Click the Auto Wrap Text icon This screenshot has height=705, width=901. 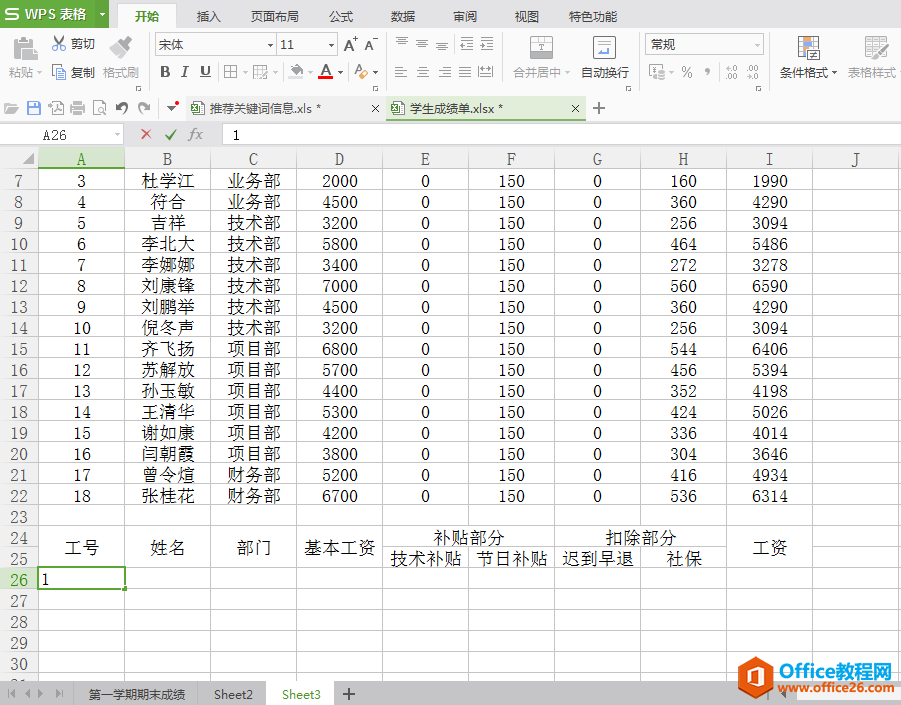(604, 47)
